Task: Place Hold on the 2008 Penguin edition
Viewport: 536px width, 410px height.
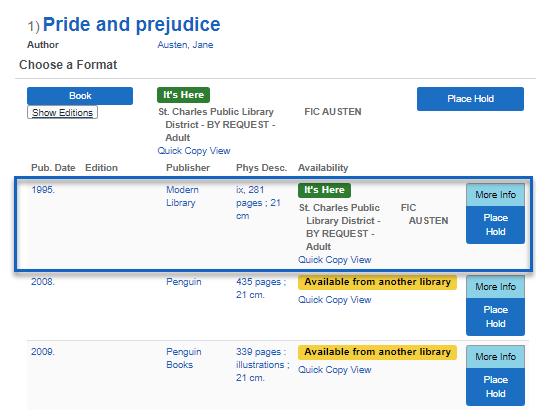Action: [x=495, y=317]
